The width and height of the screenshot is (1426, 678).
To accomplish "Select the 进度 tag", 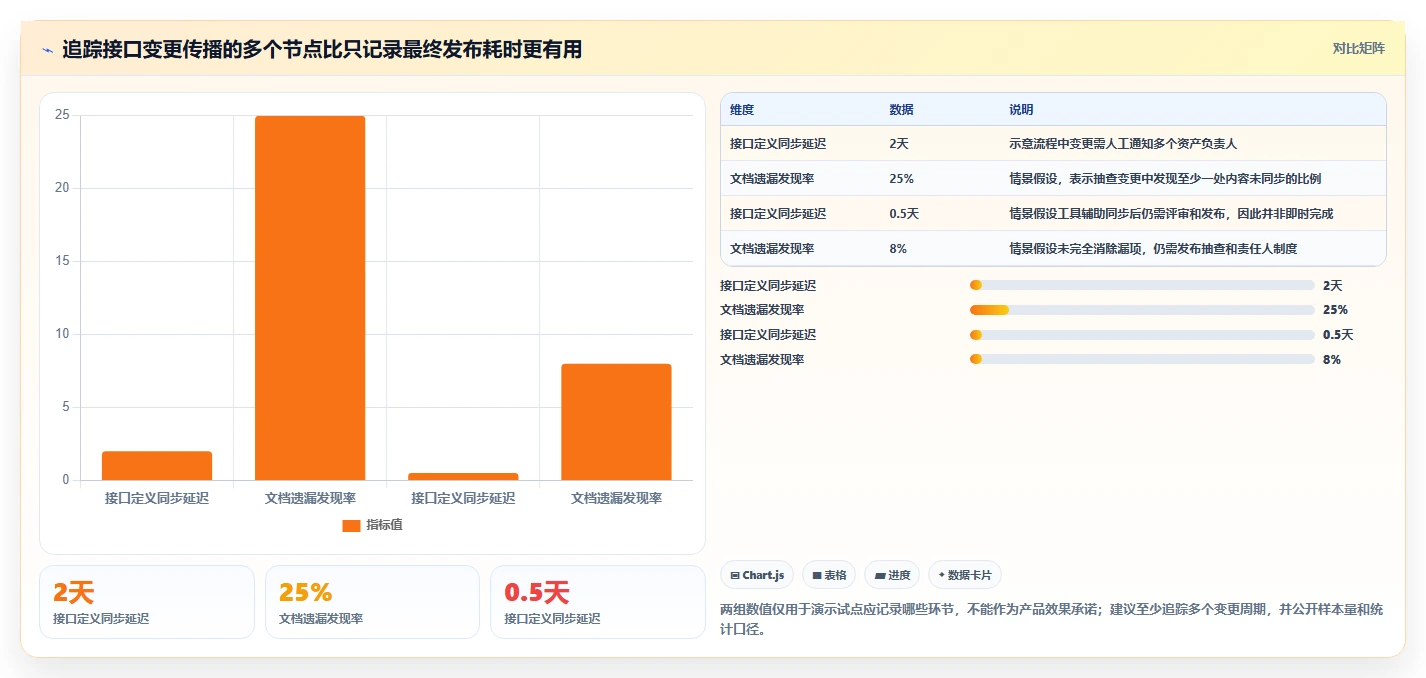I will [892, 575].
